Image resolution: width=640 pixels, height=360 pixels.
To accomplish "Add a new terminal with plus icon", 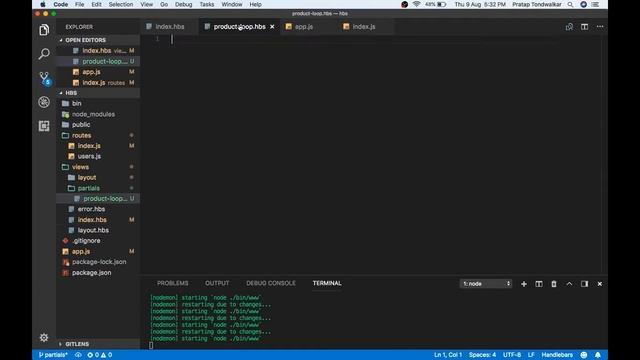I will point(524,284).
